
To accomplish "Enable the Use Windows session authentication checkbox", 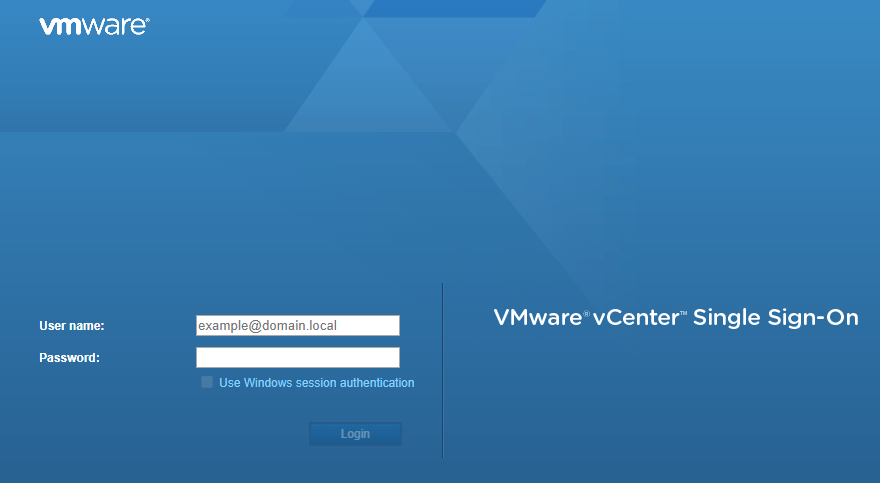I will [207, 382].
